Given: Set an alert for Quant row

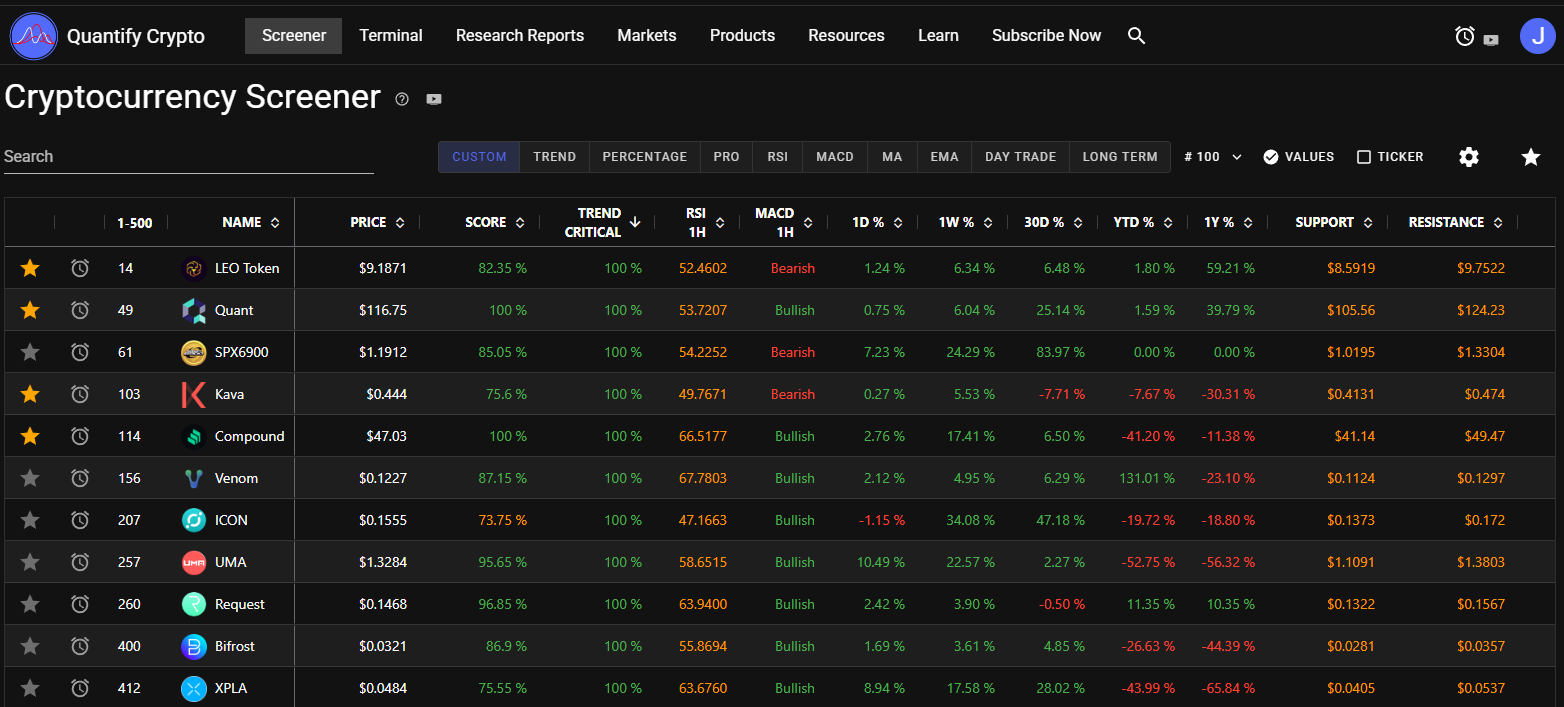Looking at the screenshot, I should point(80,310).
